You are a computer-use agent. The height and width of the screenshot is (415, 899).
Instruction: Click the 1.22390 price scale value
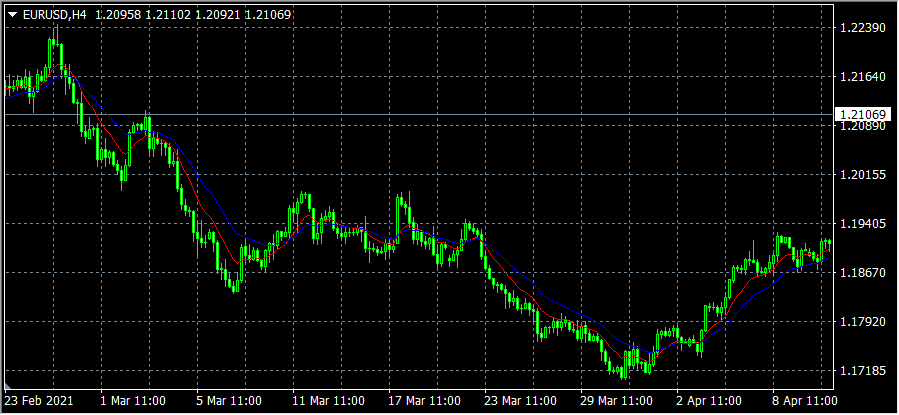tap(863, 28)
